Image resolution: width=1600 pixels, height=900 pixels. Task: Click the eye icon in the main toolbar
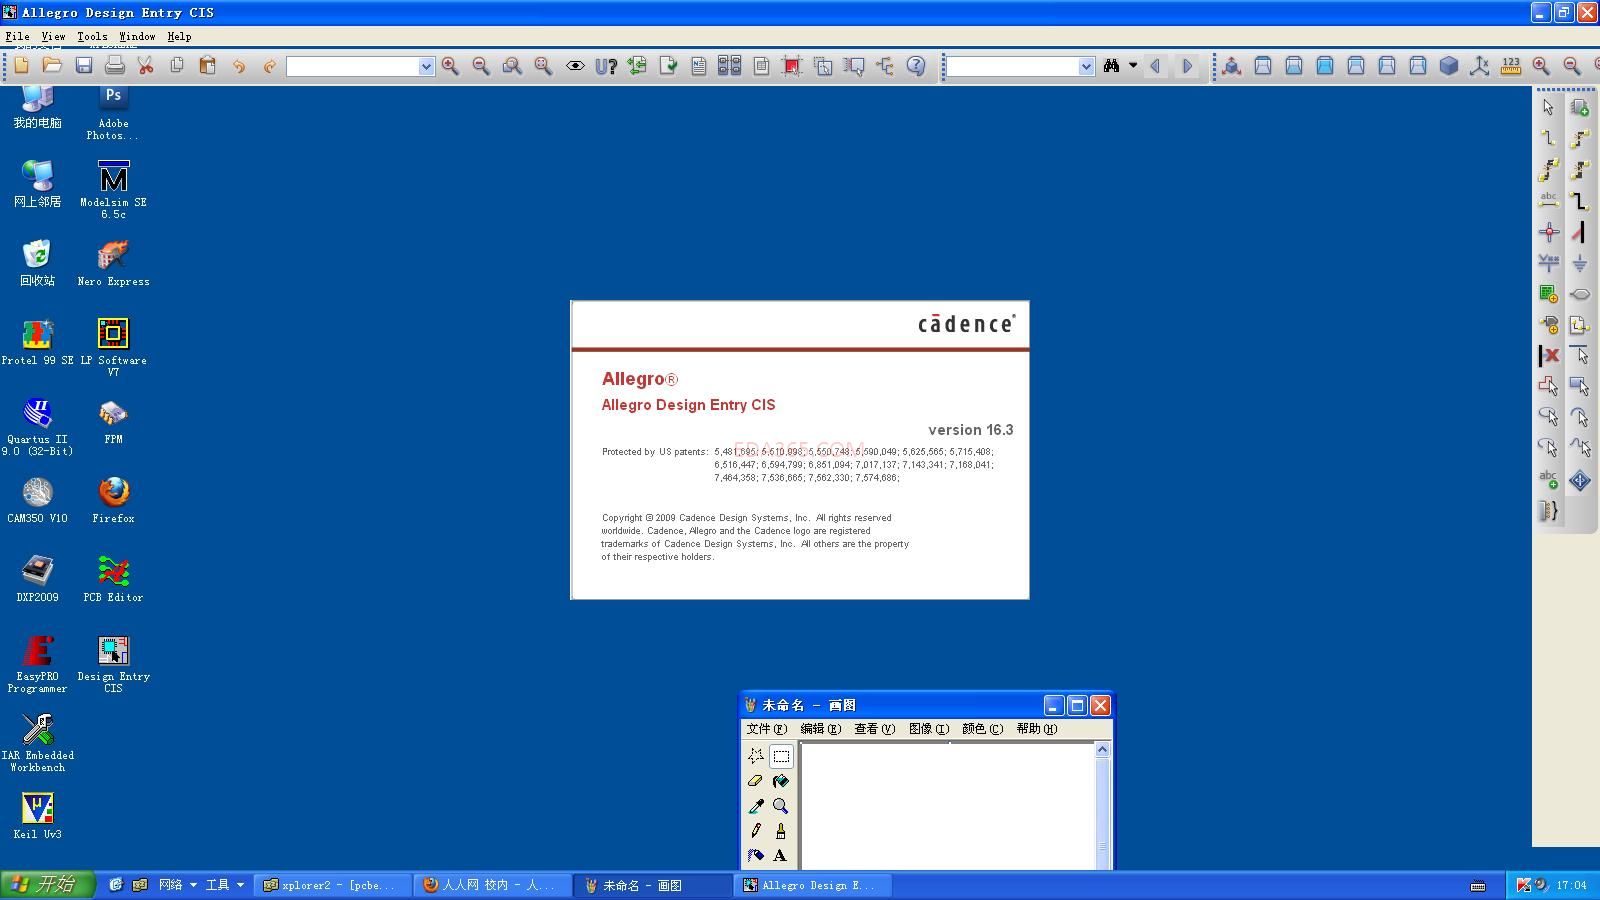[575, 66]
